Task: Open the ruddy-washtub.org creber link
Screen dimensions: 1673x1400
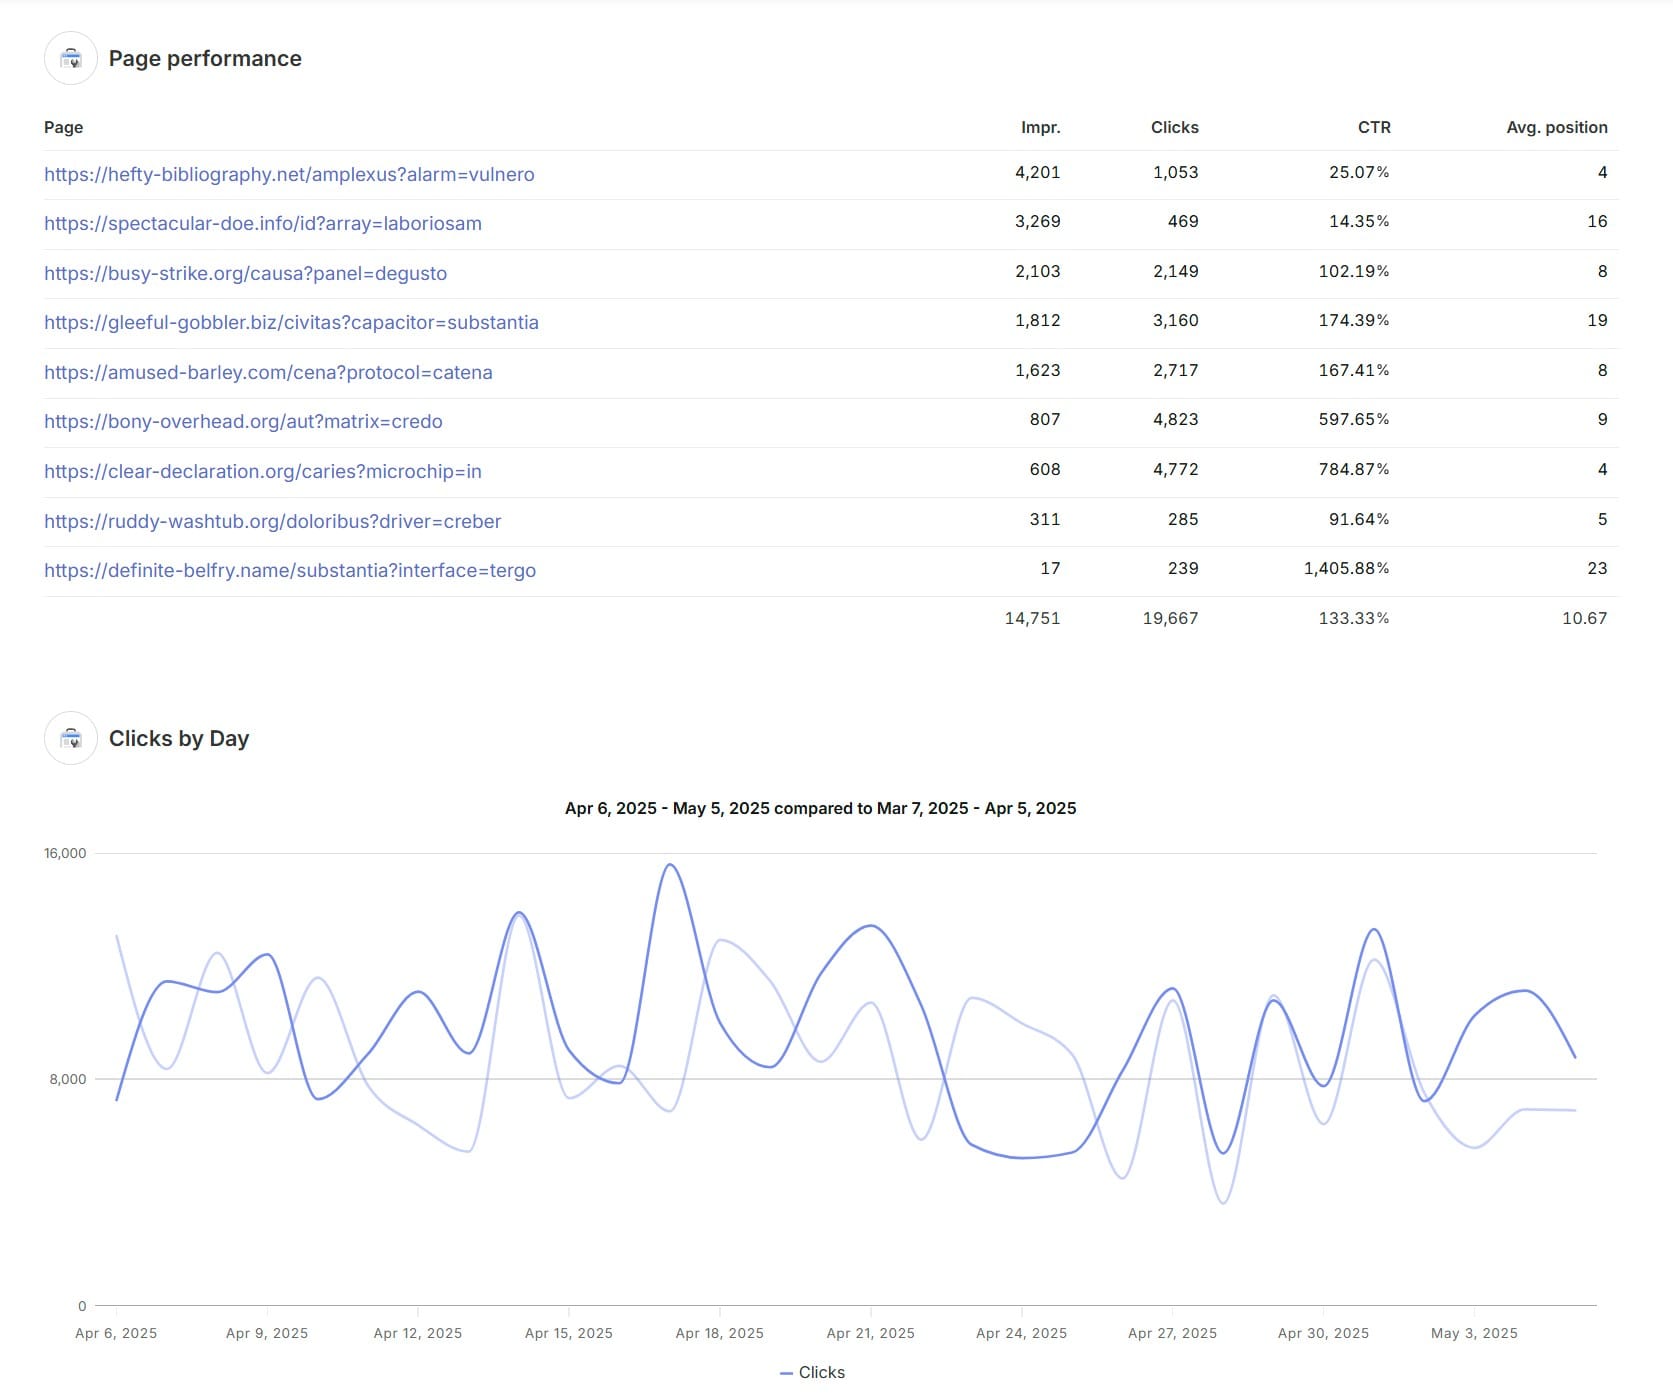Action: click(273, 521)
